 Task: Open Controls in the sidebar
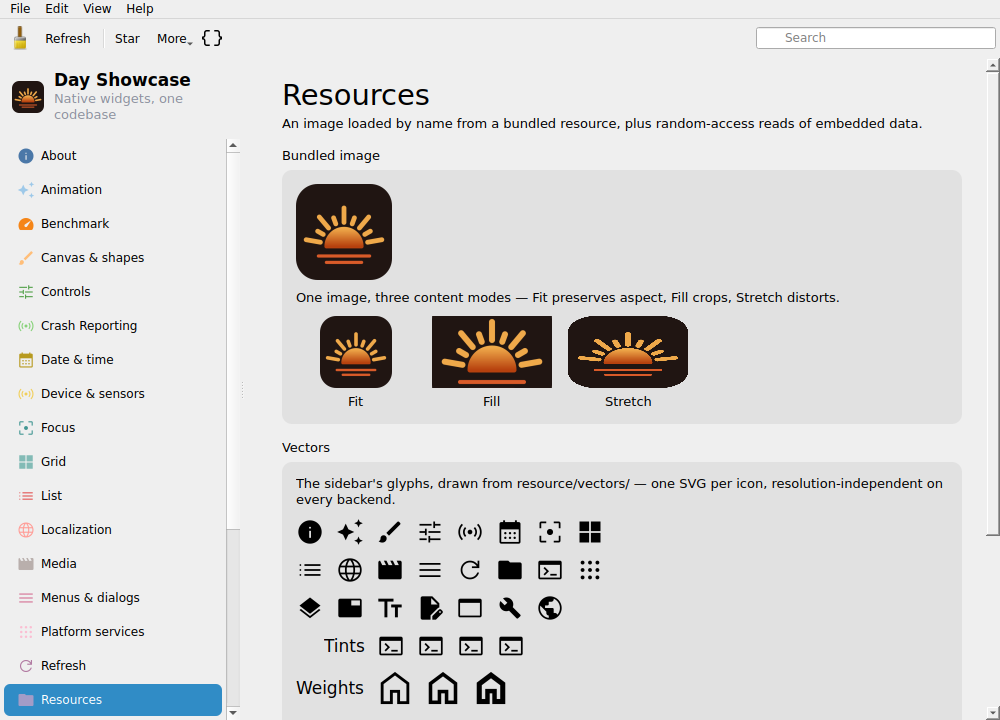(x=113, y=291)
